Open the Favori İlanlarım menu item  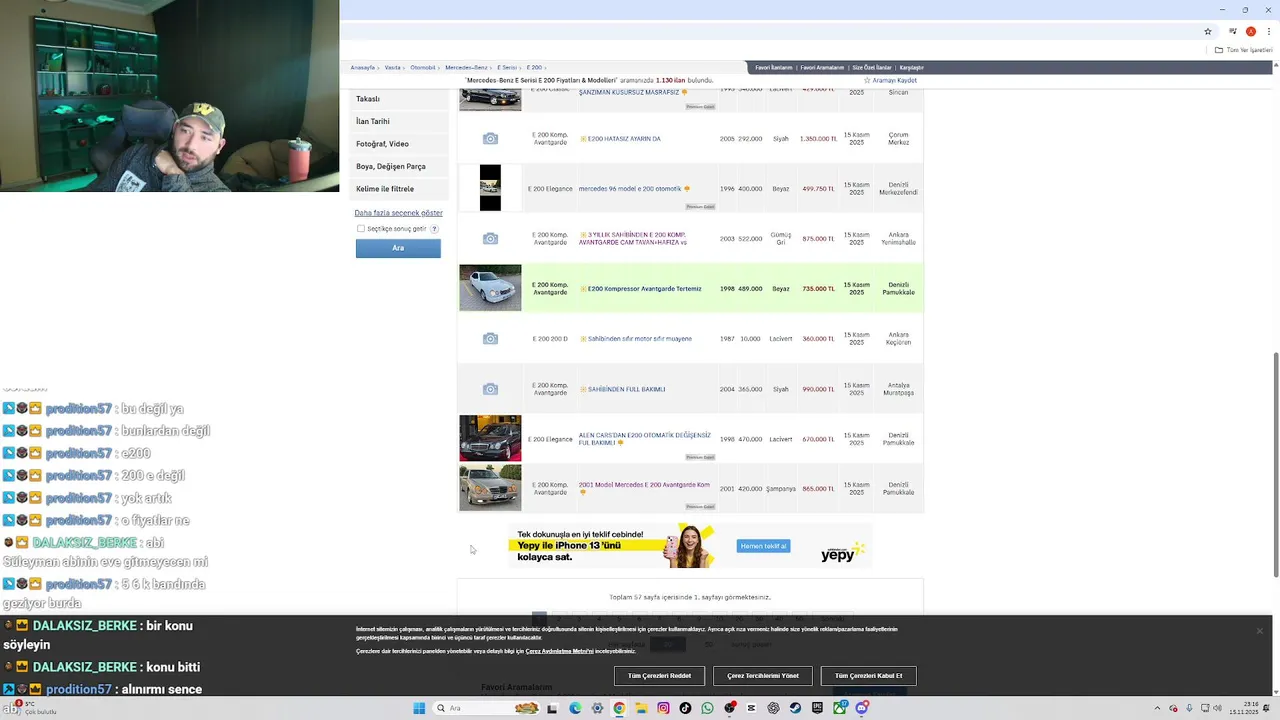pos(774,67)
